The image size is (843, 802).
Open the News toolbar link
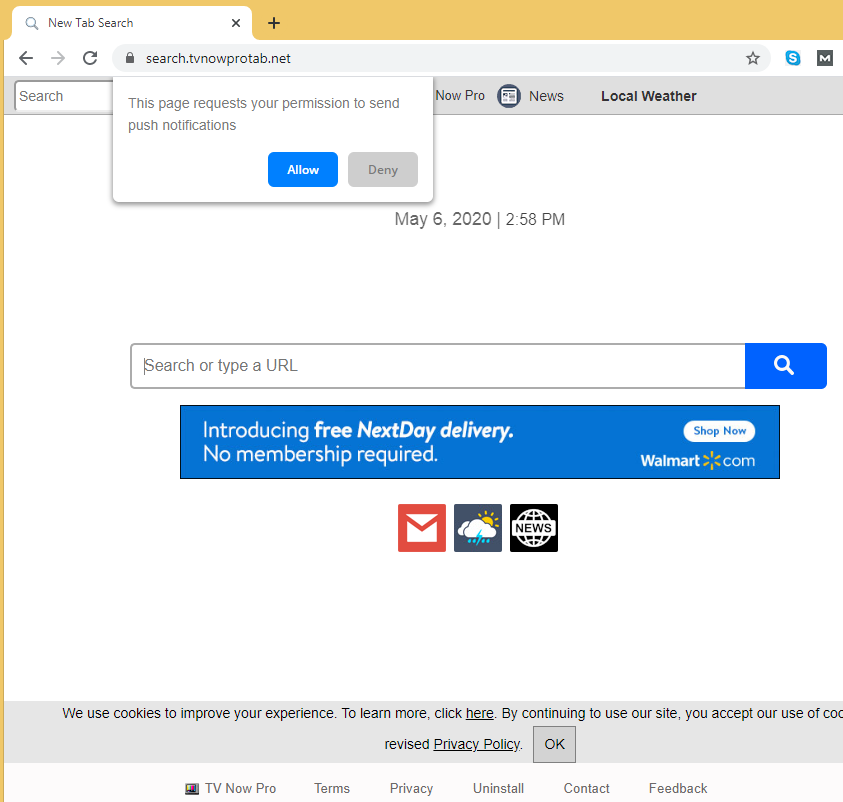pyautogui.click(x=546, y=96)
